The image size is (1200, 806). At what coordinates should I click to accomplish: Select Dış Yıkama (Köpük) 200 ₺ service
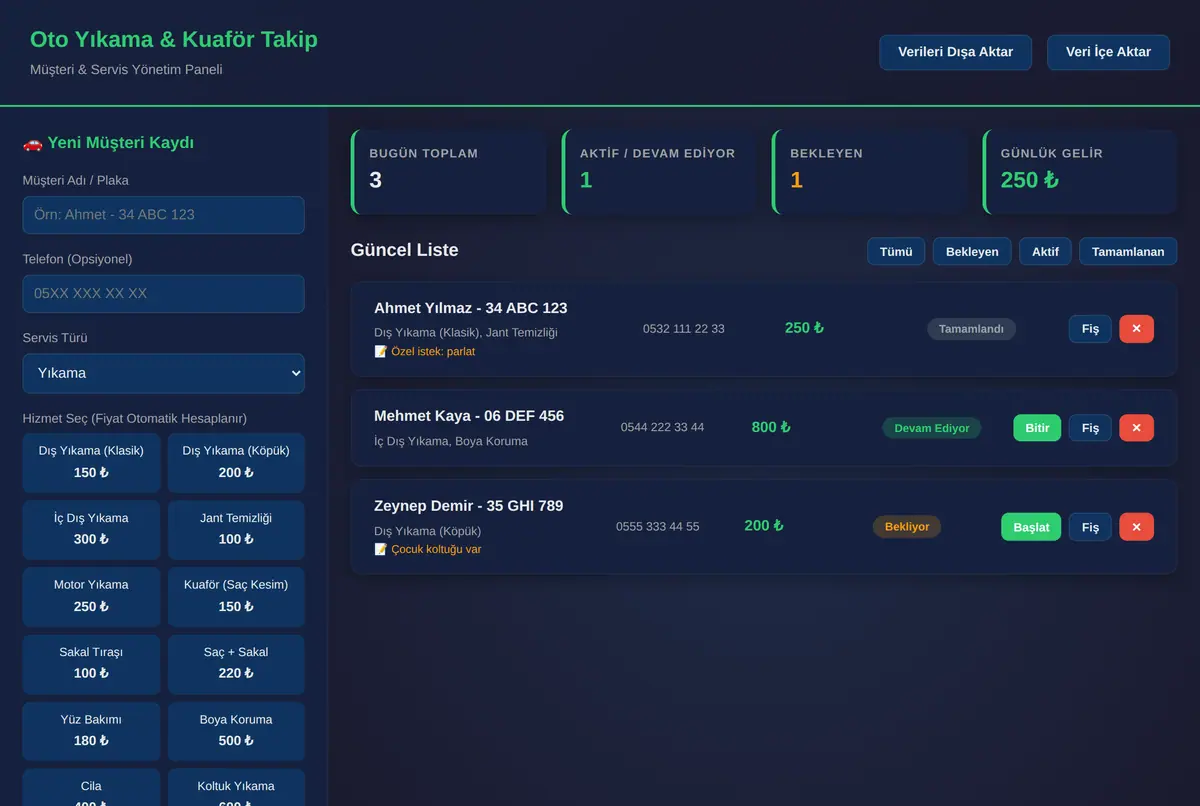[x=236, y=462]
